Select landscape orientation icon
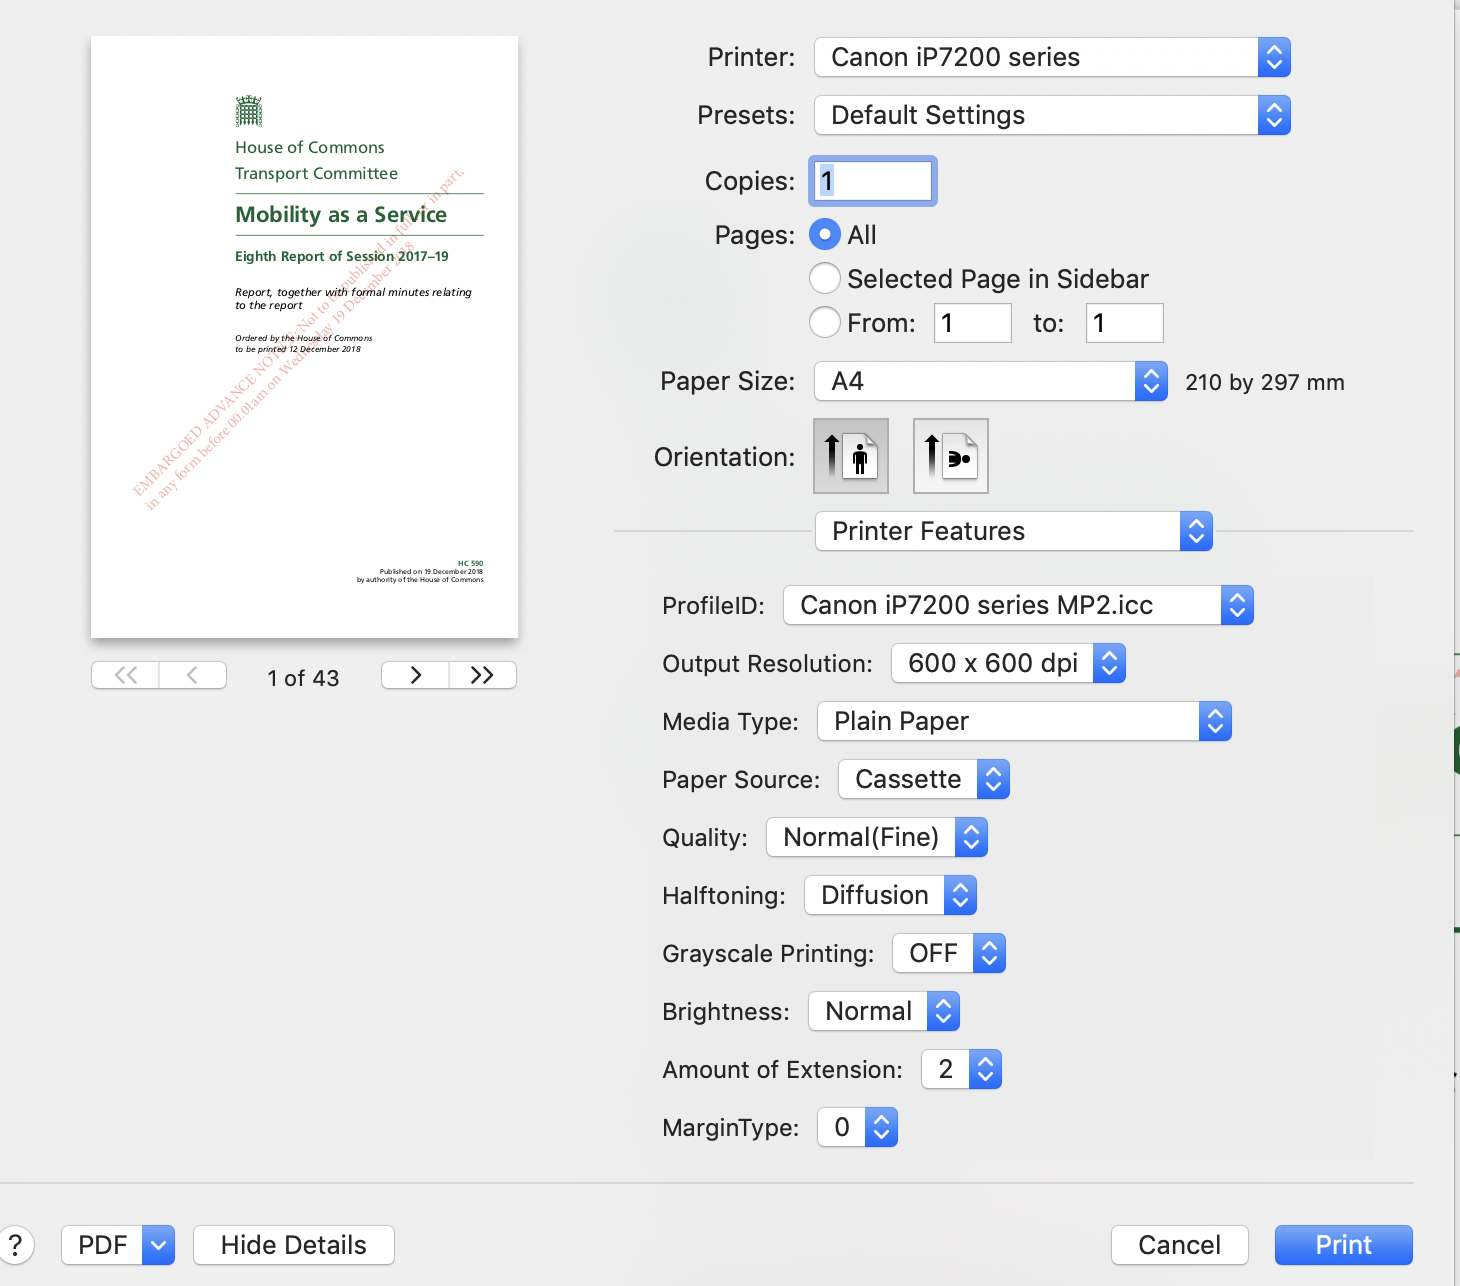 click(x=950, y=456)
